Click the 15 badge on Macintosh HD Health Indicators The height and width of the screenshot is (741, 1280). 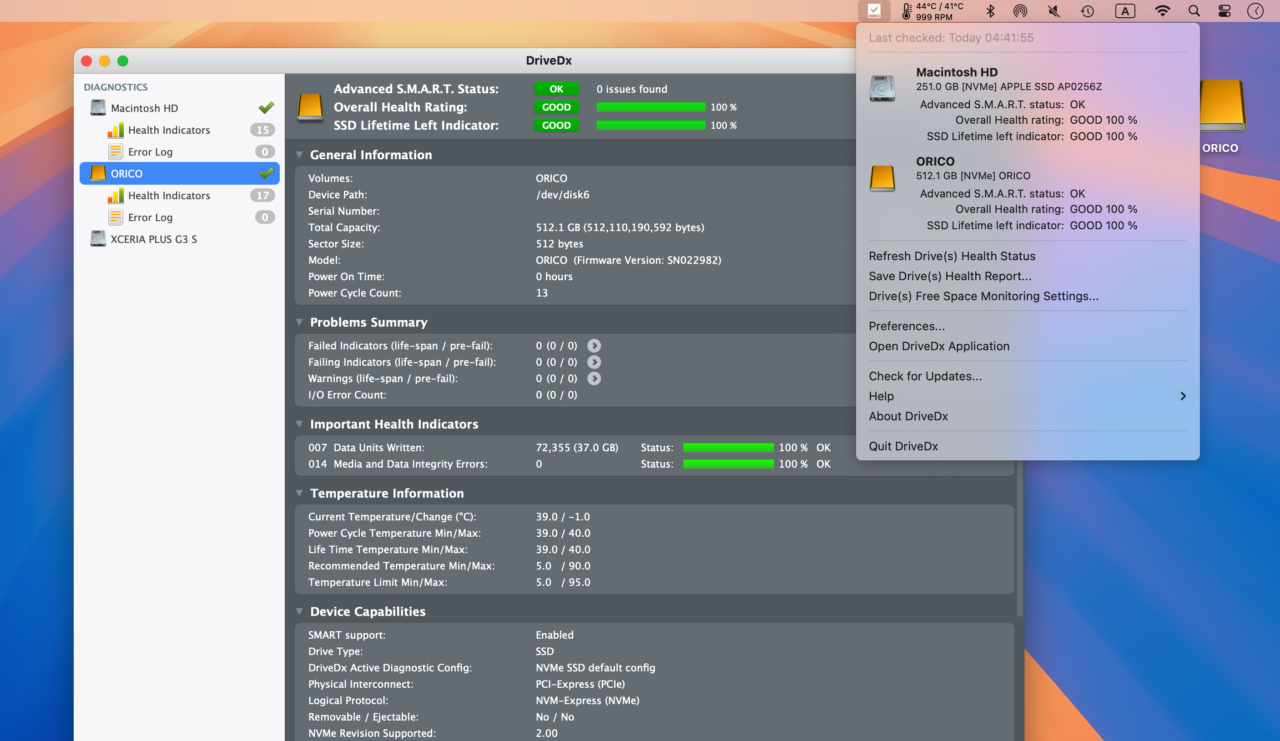262,130
